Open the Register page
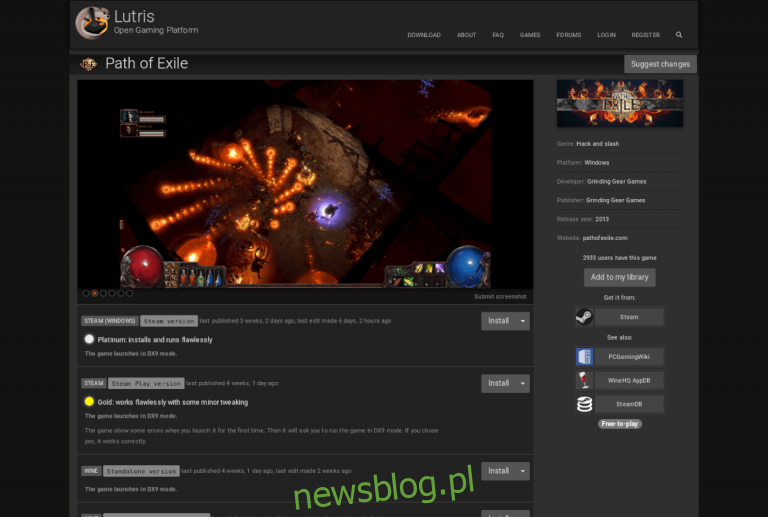The image size is (768, 517). tap(646, 35)
